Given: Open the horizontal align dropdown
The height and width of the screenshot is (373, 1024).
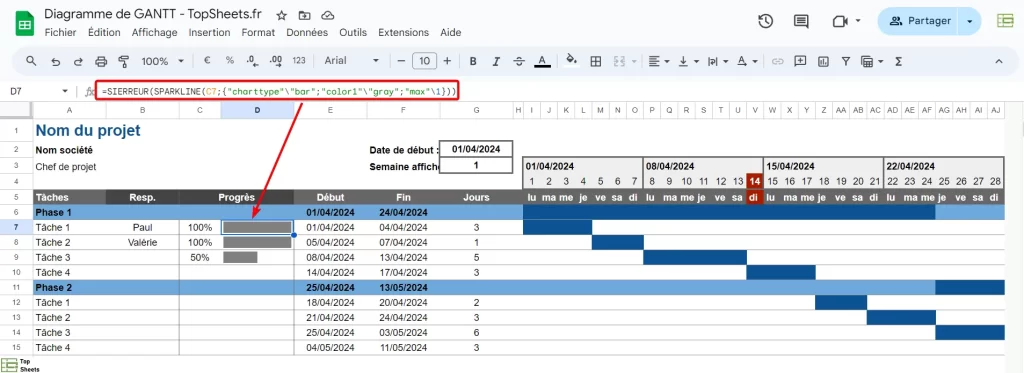Looking at the screenshot, I should [x=659, y=61].
